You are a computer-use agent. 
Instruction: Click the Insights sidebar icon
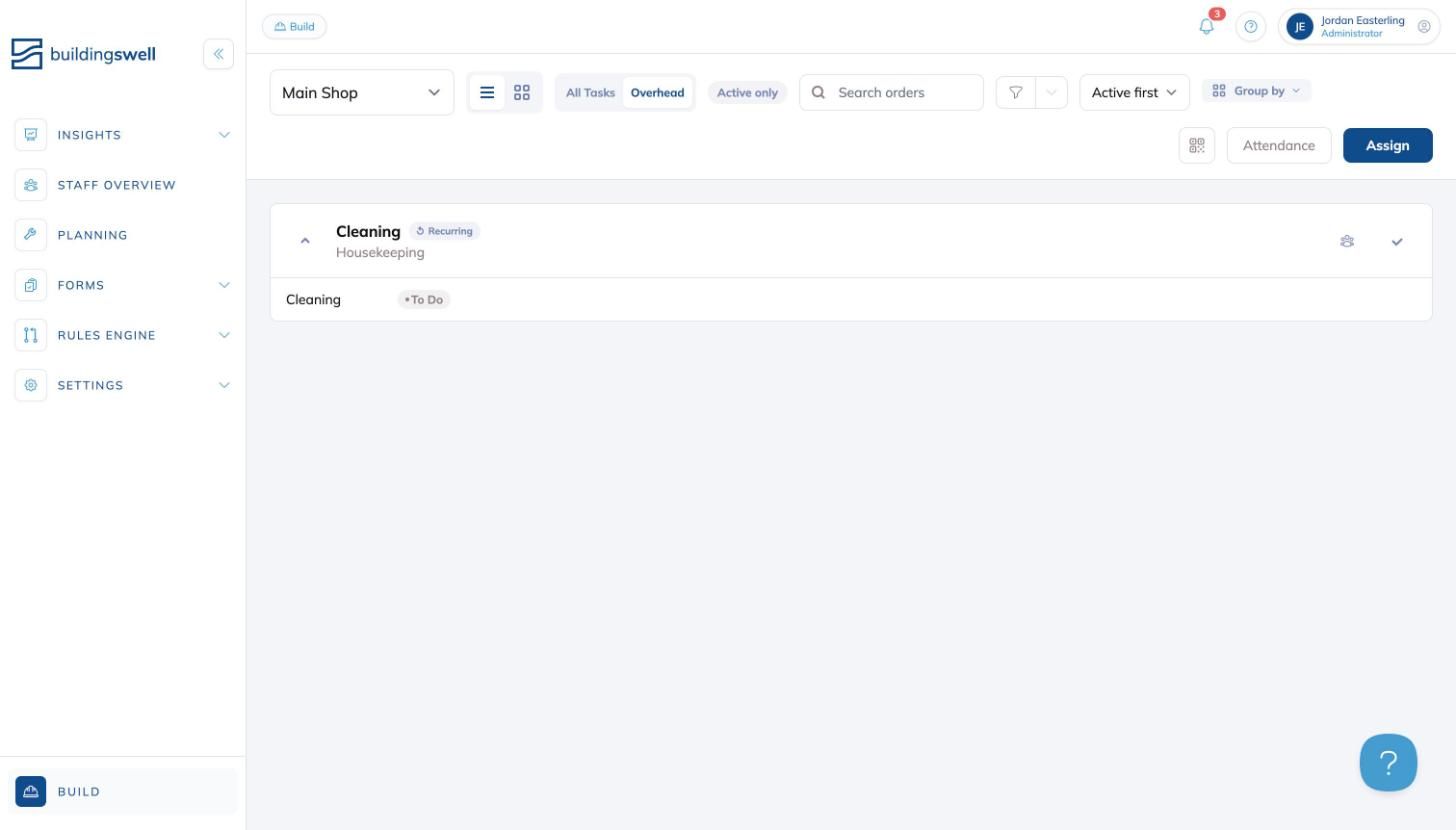click(31, 135)
